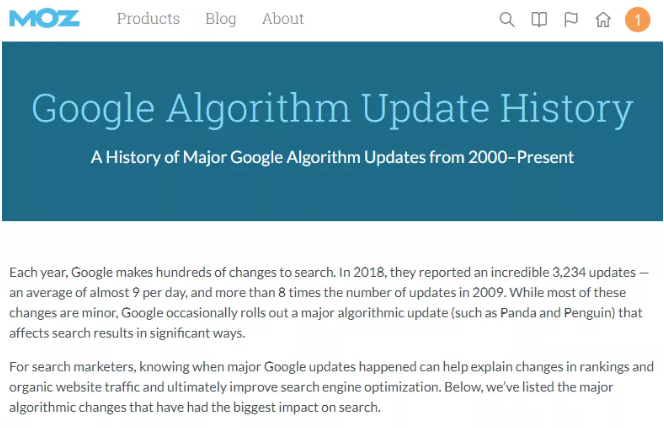Click the subtitle about Major Google Algorithm Updates
The image size is (664, 428).
coord(332,157)
